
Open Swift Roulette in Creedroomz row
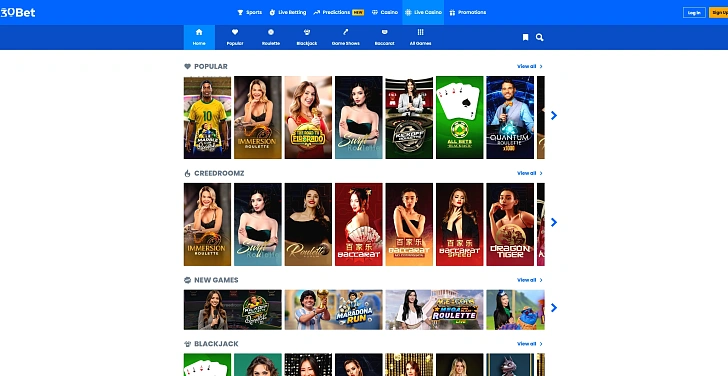tap(258, 224)
